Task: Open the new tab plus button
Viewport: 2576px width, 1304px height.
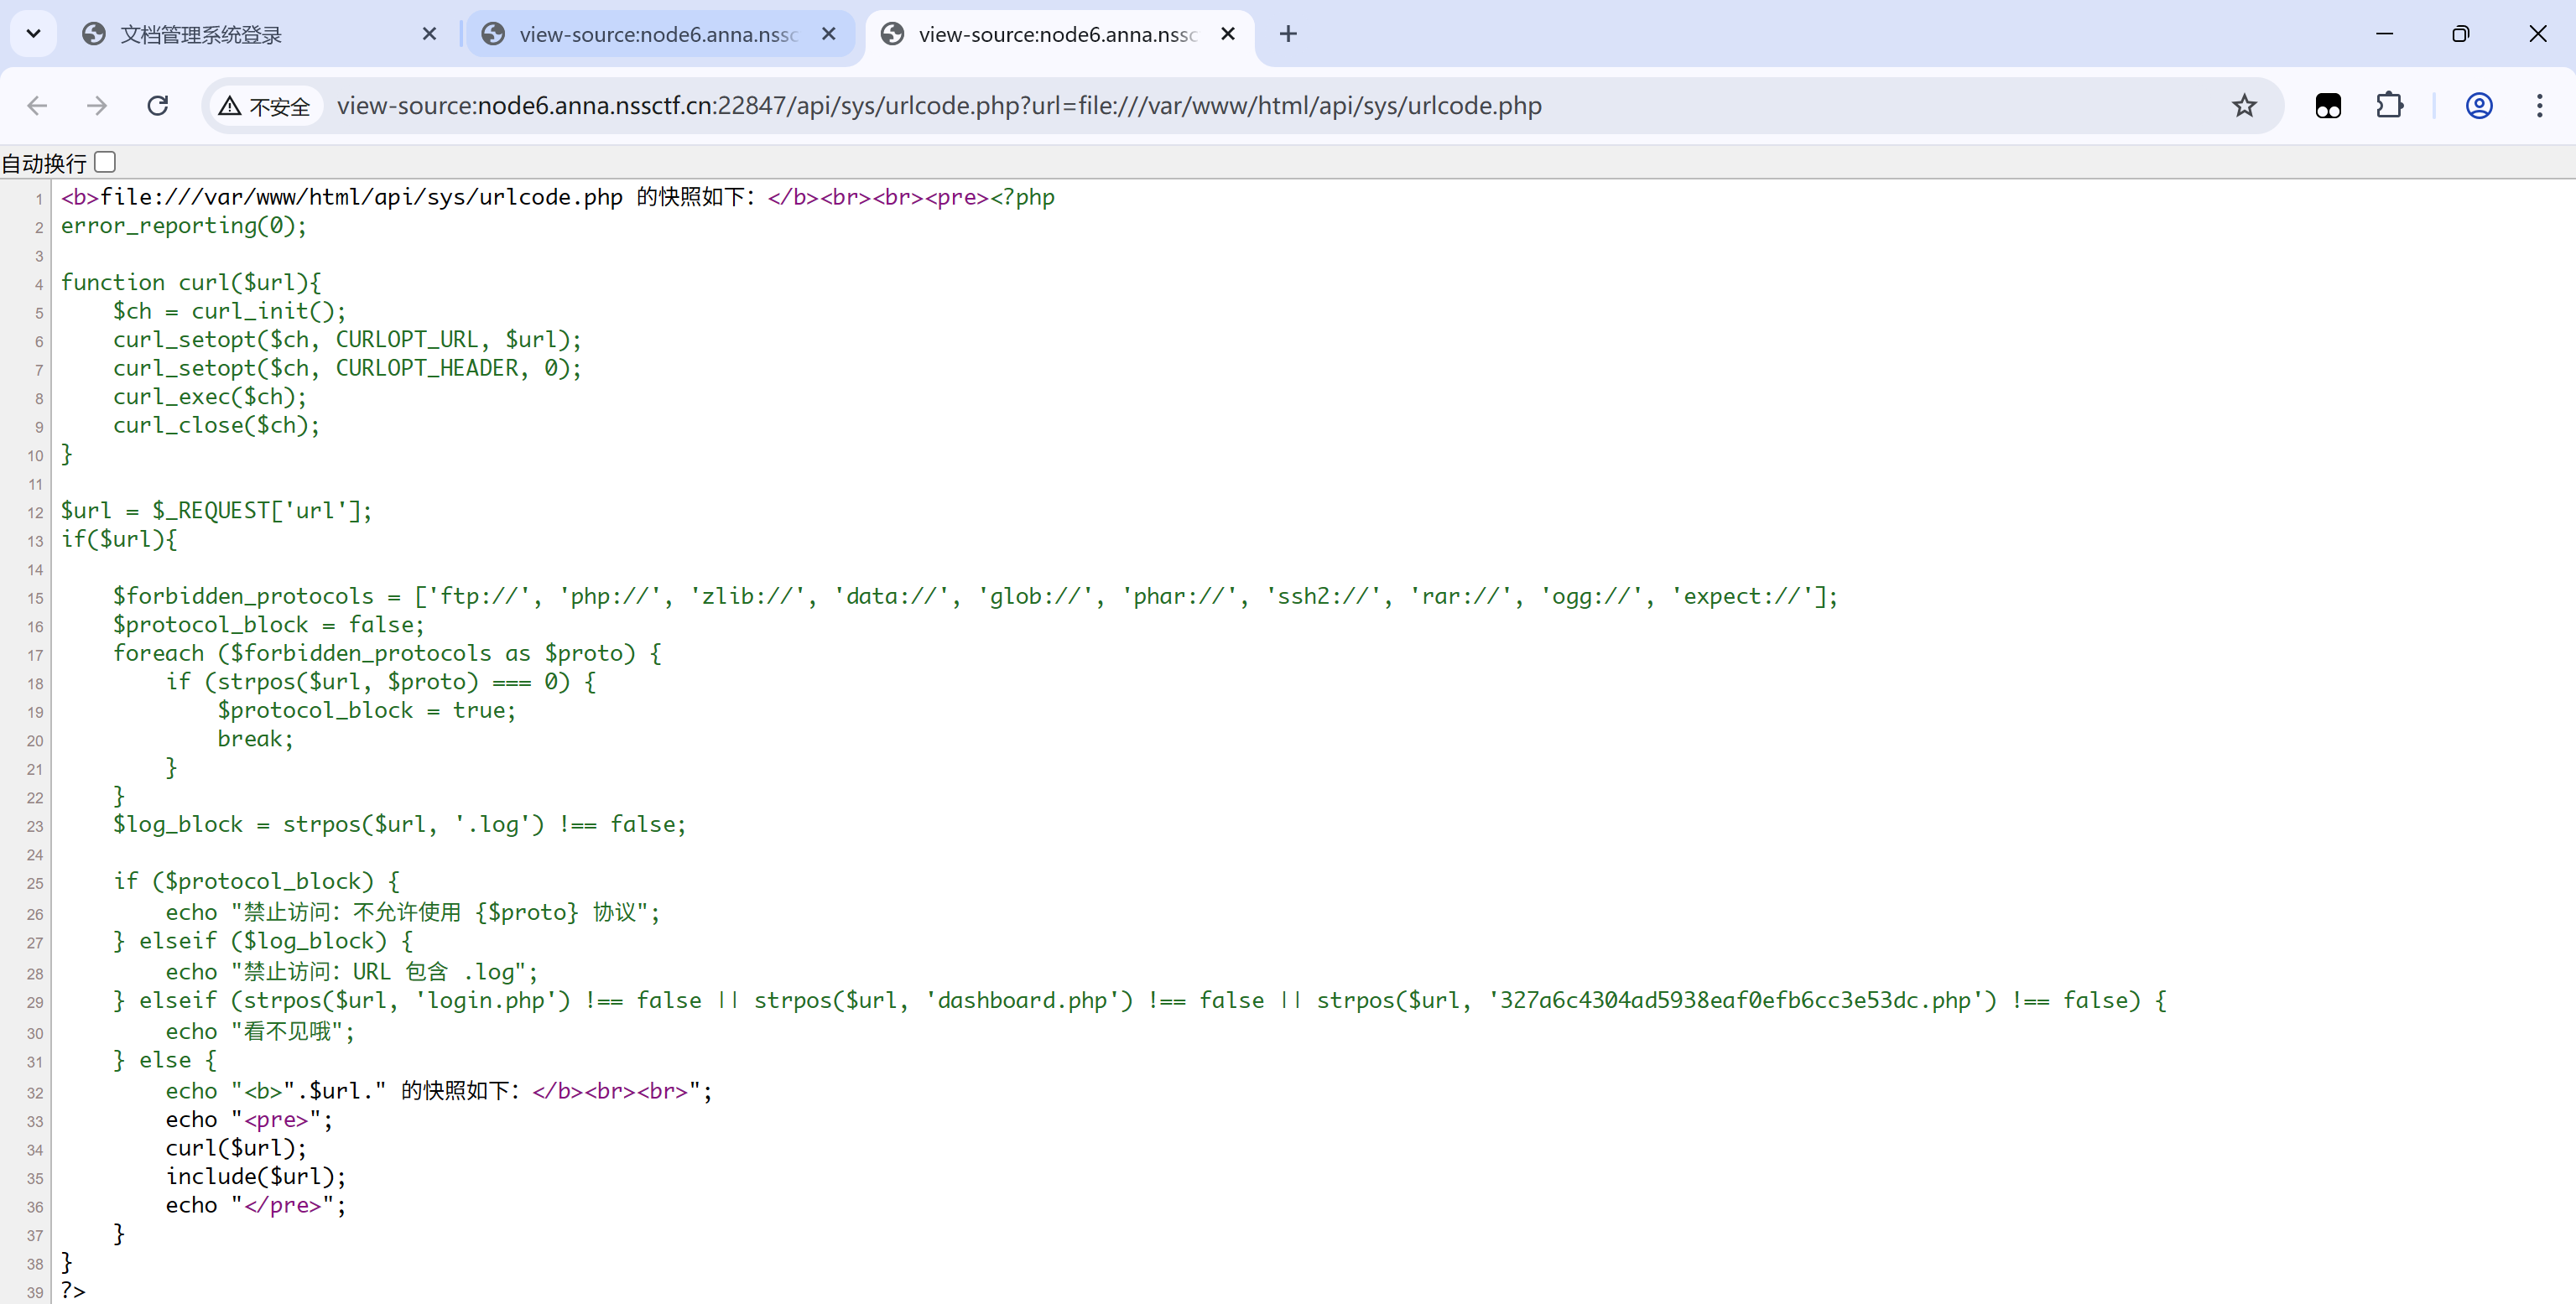Action: (x=1288, y=34)
